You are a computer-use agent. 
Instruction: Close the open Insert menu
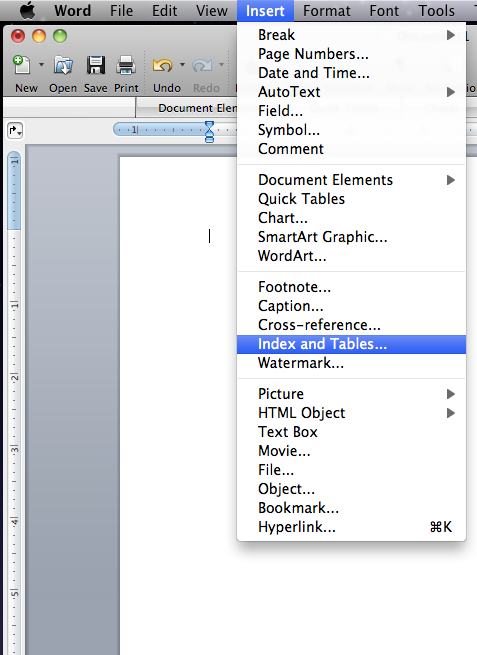(265, 10)
